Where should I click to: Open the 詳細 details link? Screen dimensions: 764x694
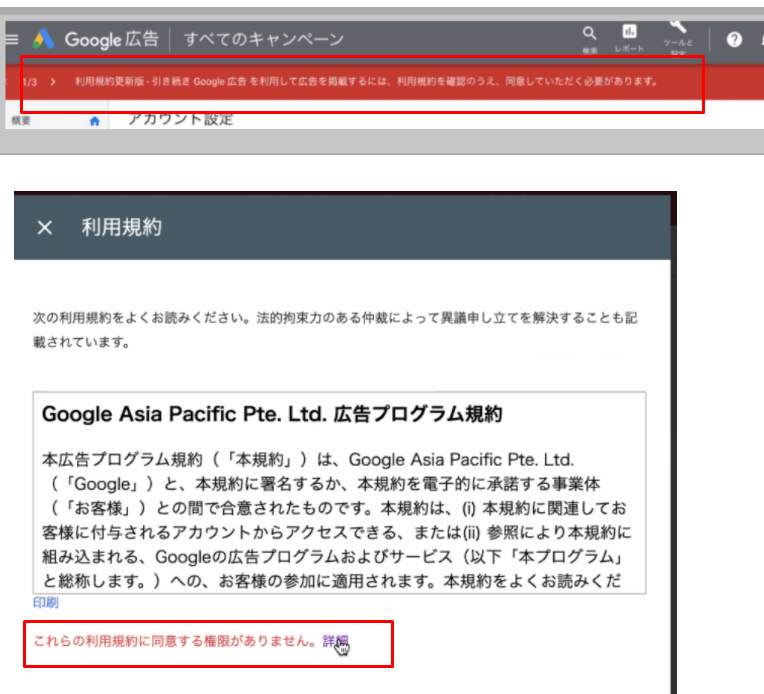coord(334,641)
